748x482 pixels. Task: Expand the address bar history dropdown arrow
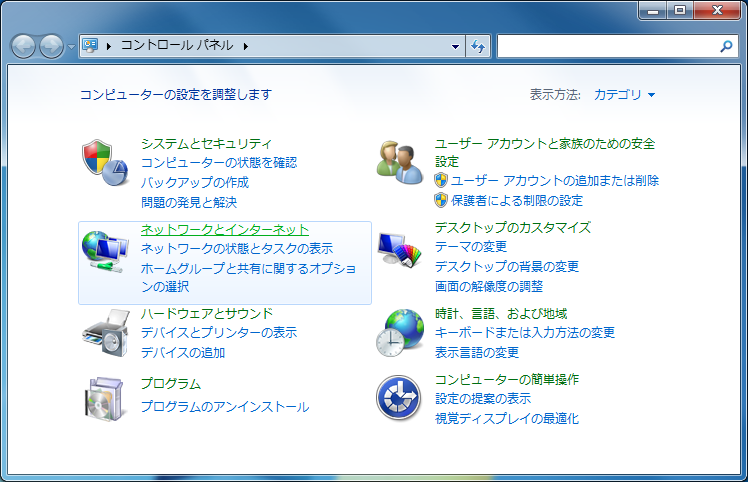455,46
